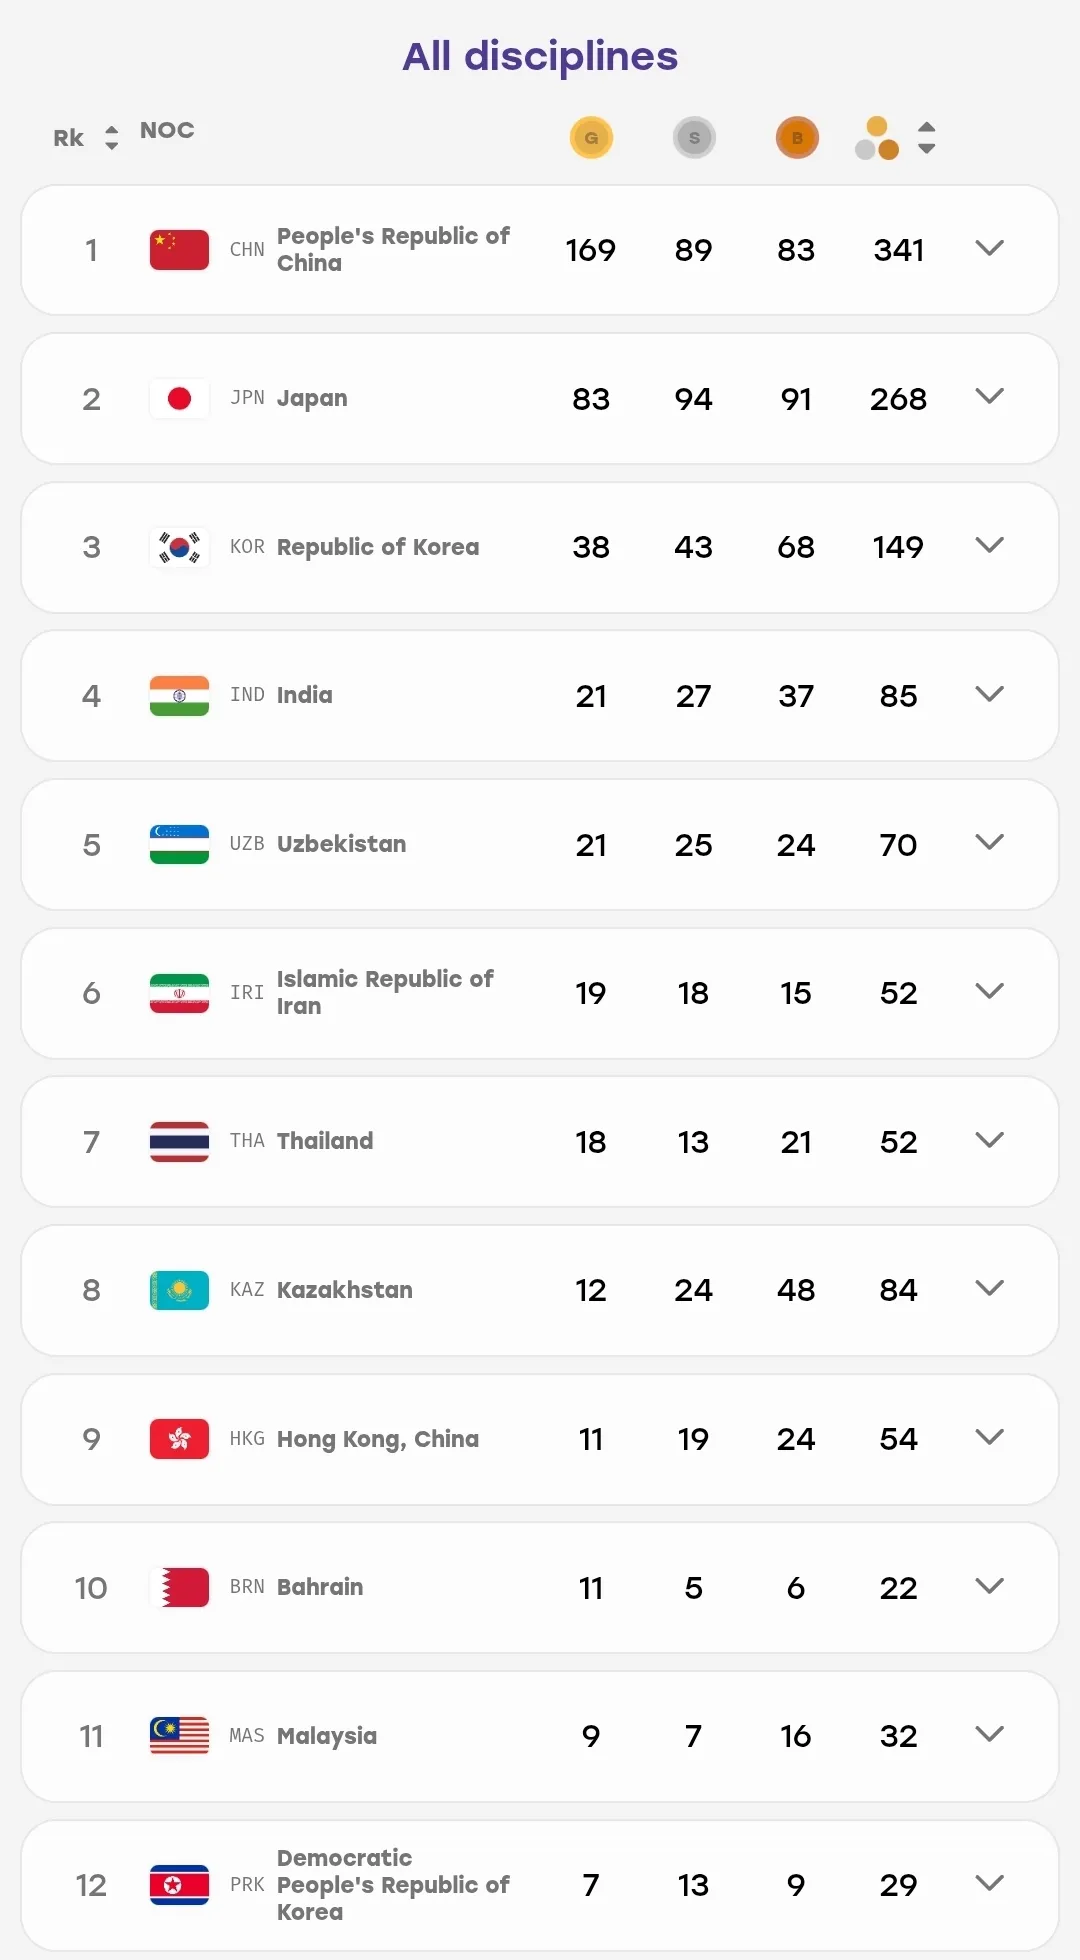The width and height of the screenshot is (1080, 1960).
Task: Click the Malaysia flag icon
Action: 179,1736
